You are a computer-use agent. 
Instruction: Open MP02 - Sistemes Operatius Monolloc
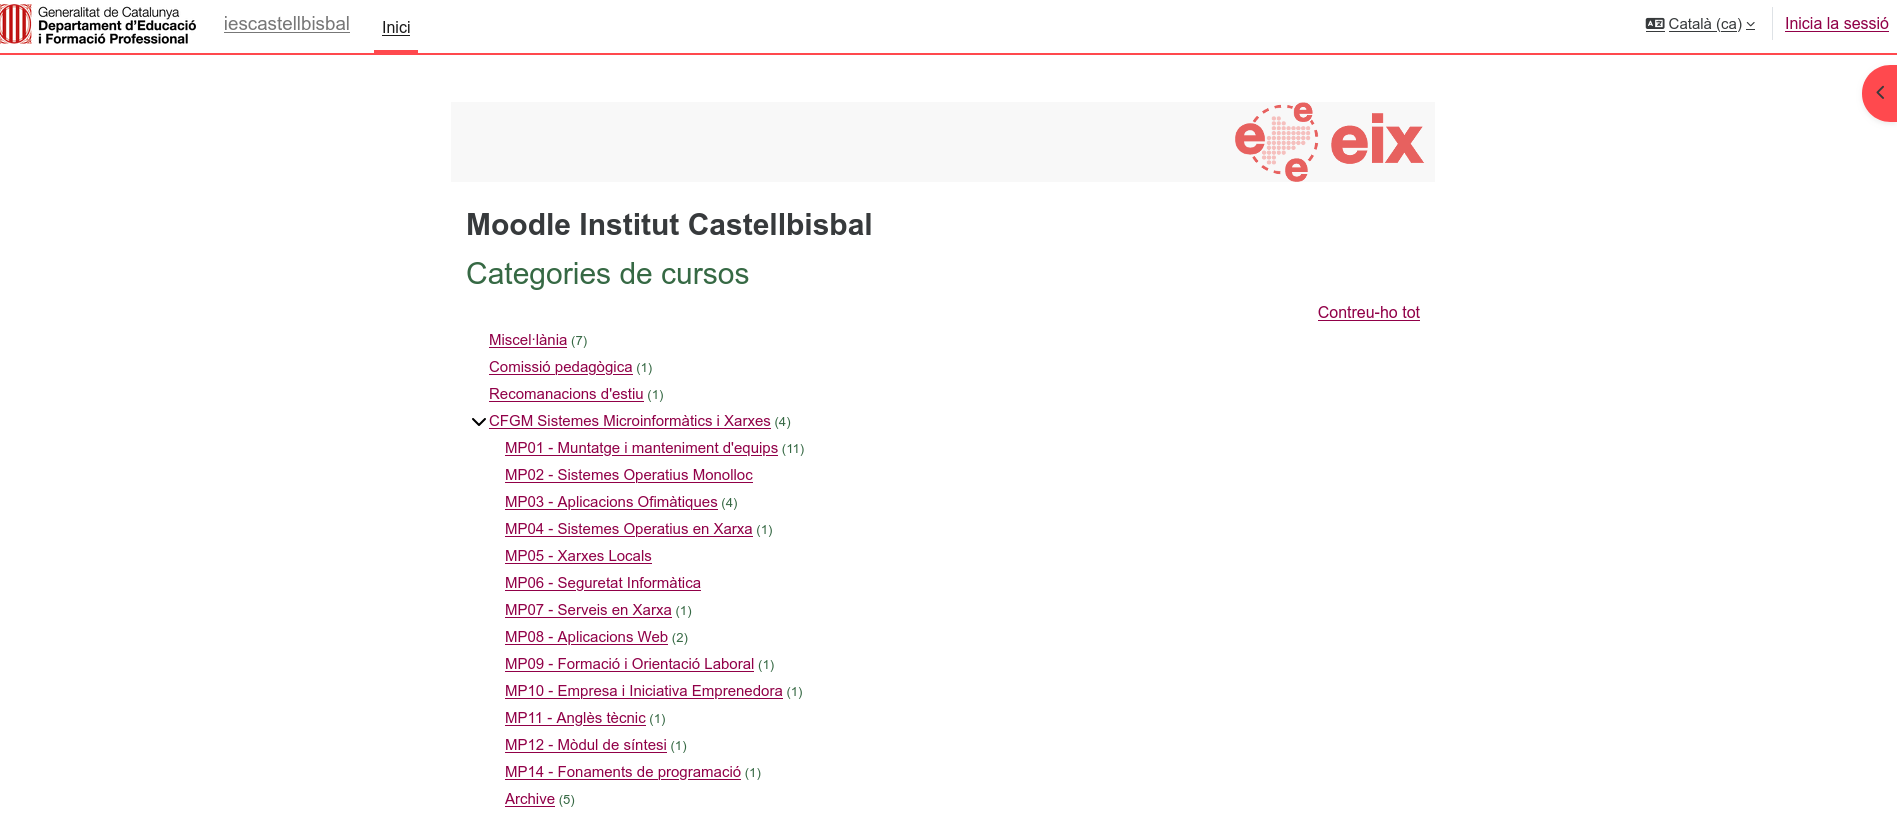click(x=629, y=475)
